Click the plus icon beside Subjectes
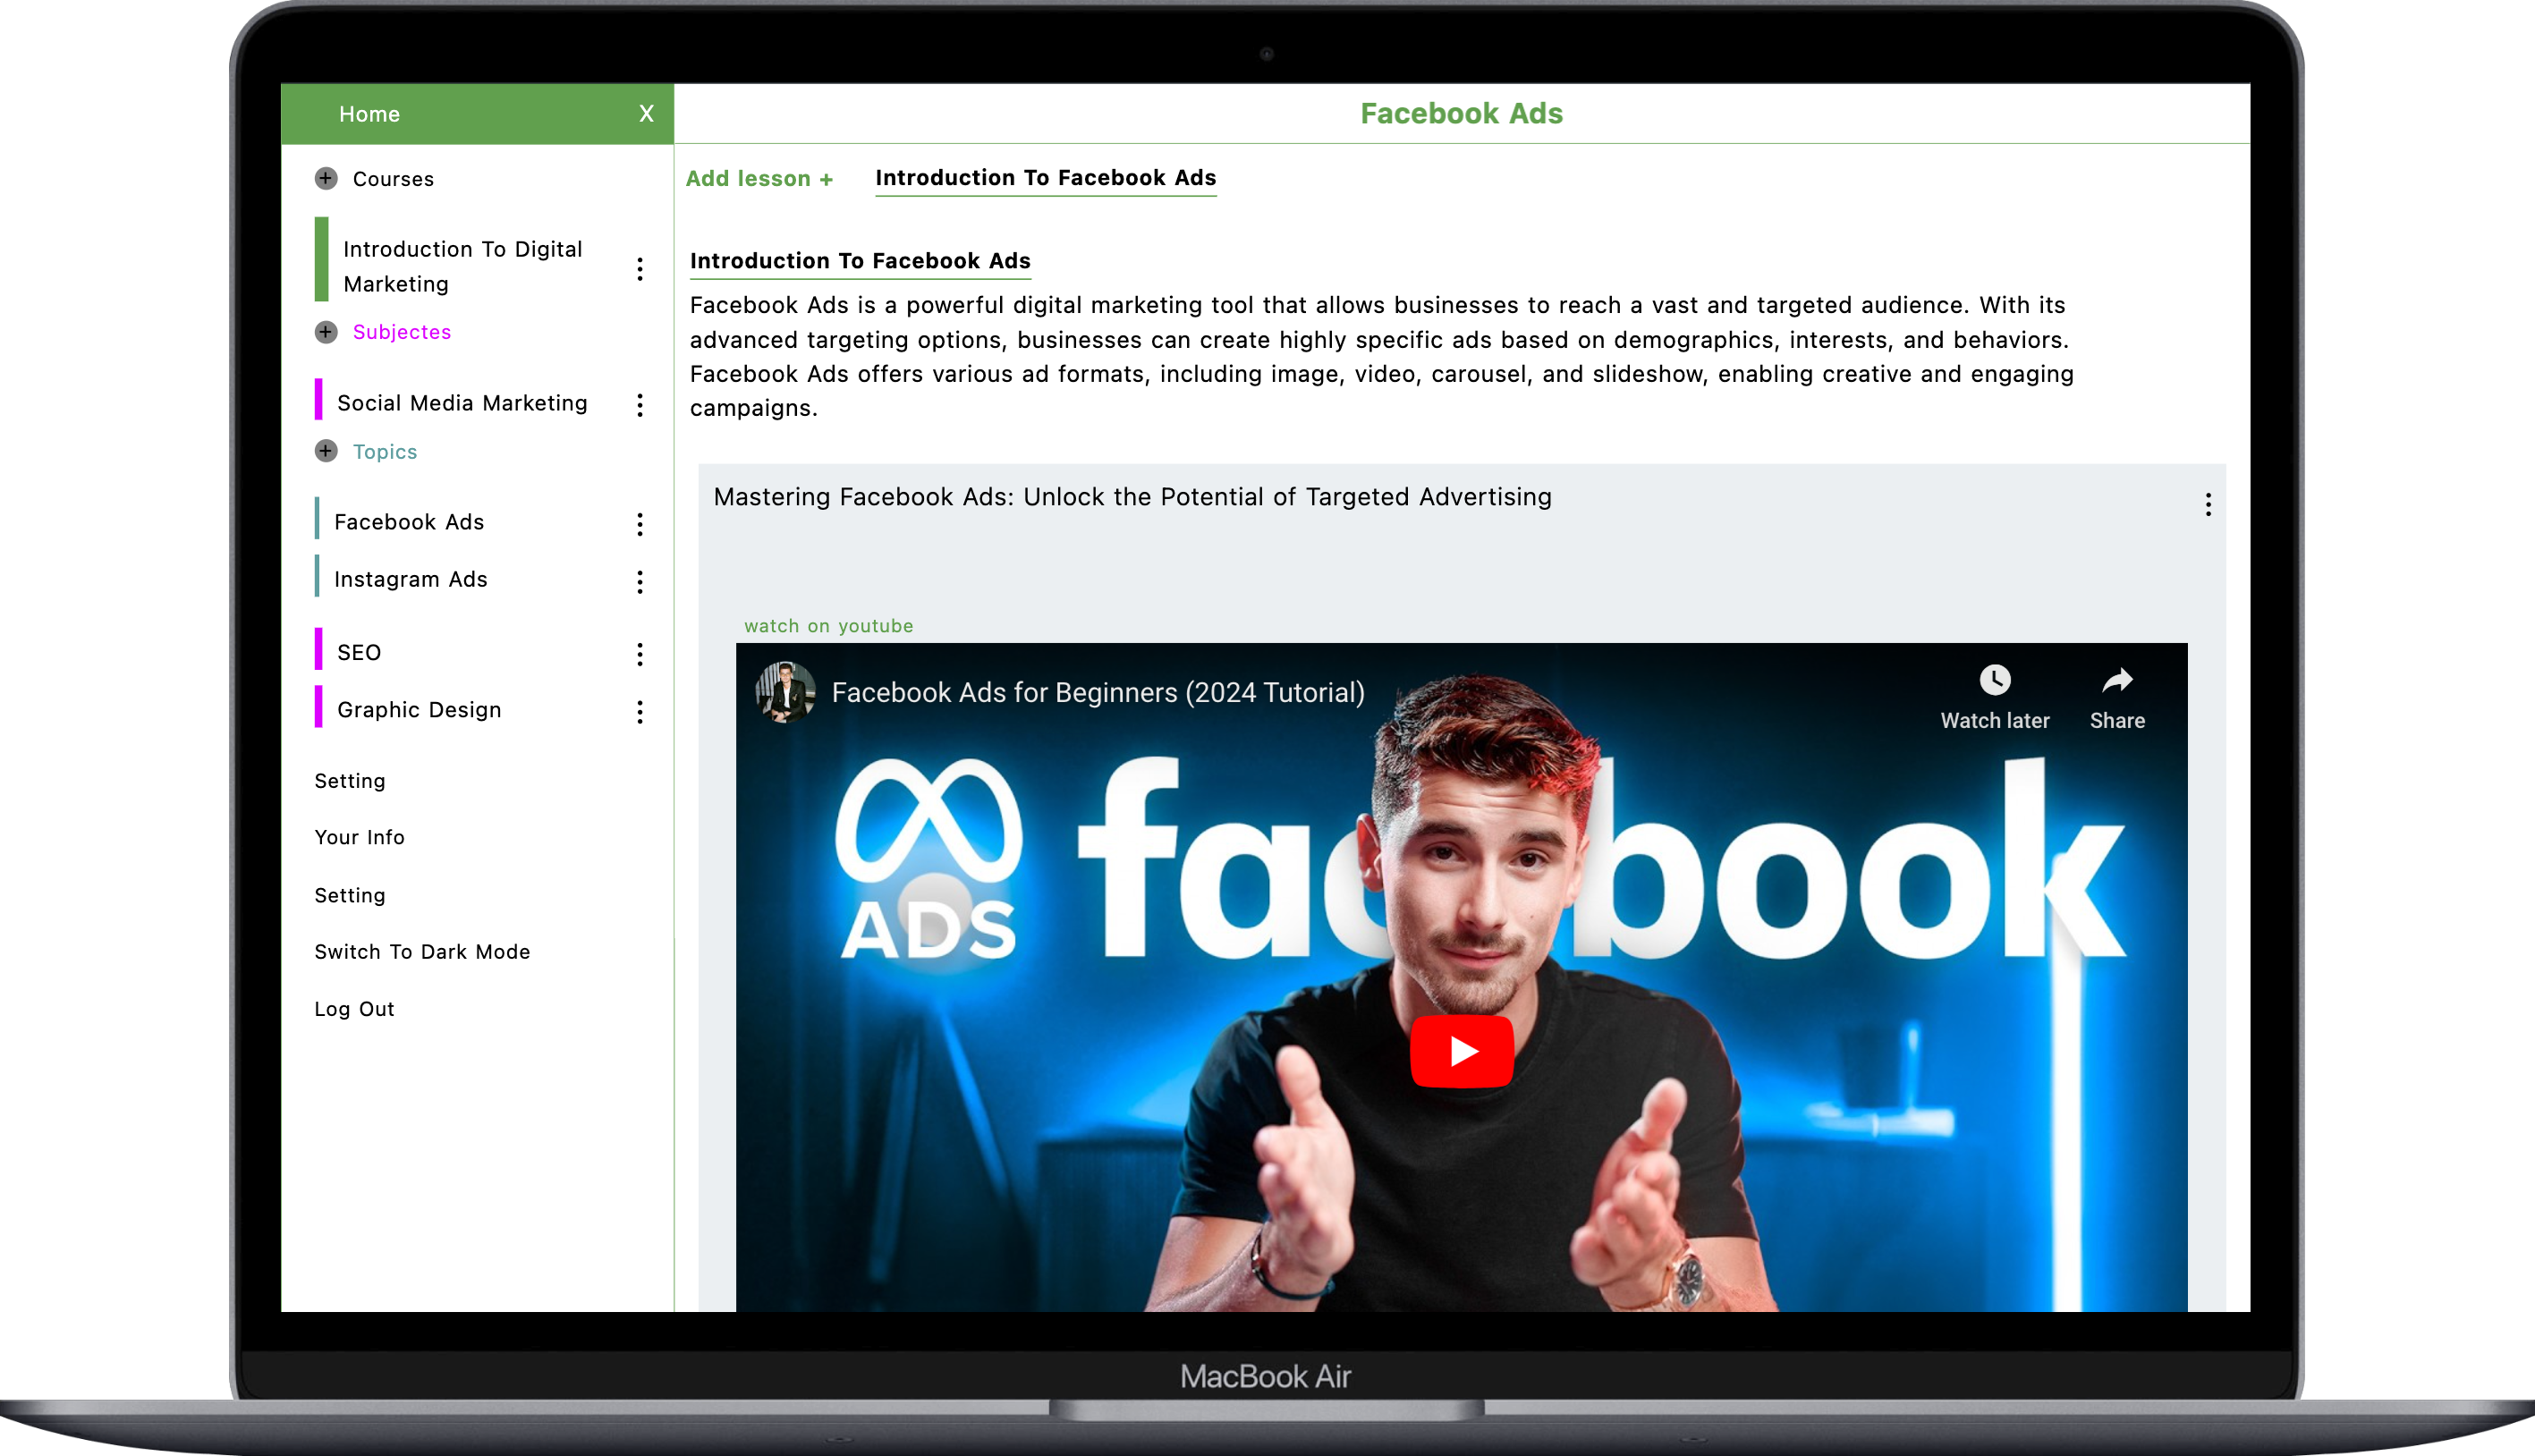Screen dimensions: 2535x1456 point(326,332)
